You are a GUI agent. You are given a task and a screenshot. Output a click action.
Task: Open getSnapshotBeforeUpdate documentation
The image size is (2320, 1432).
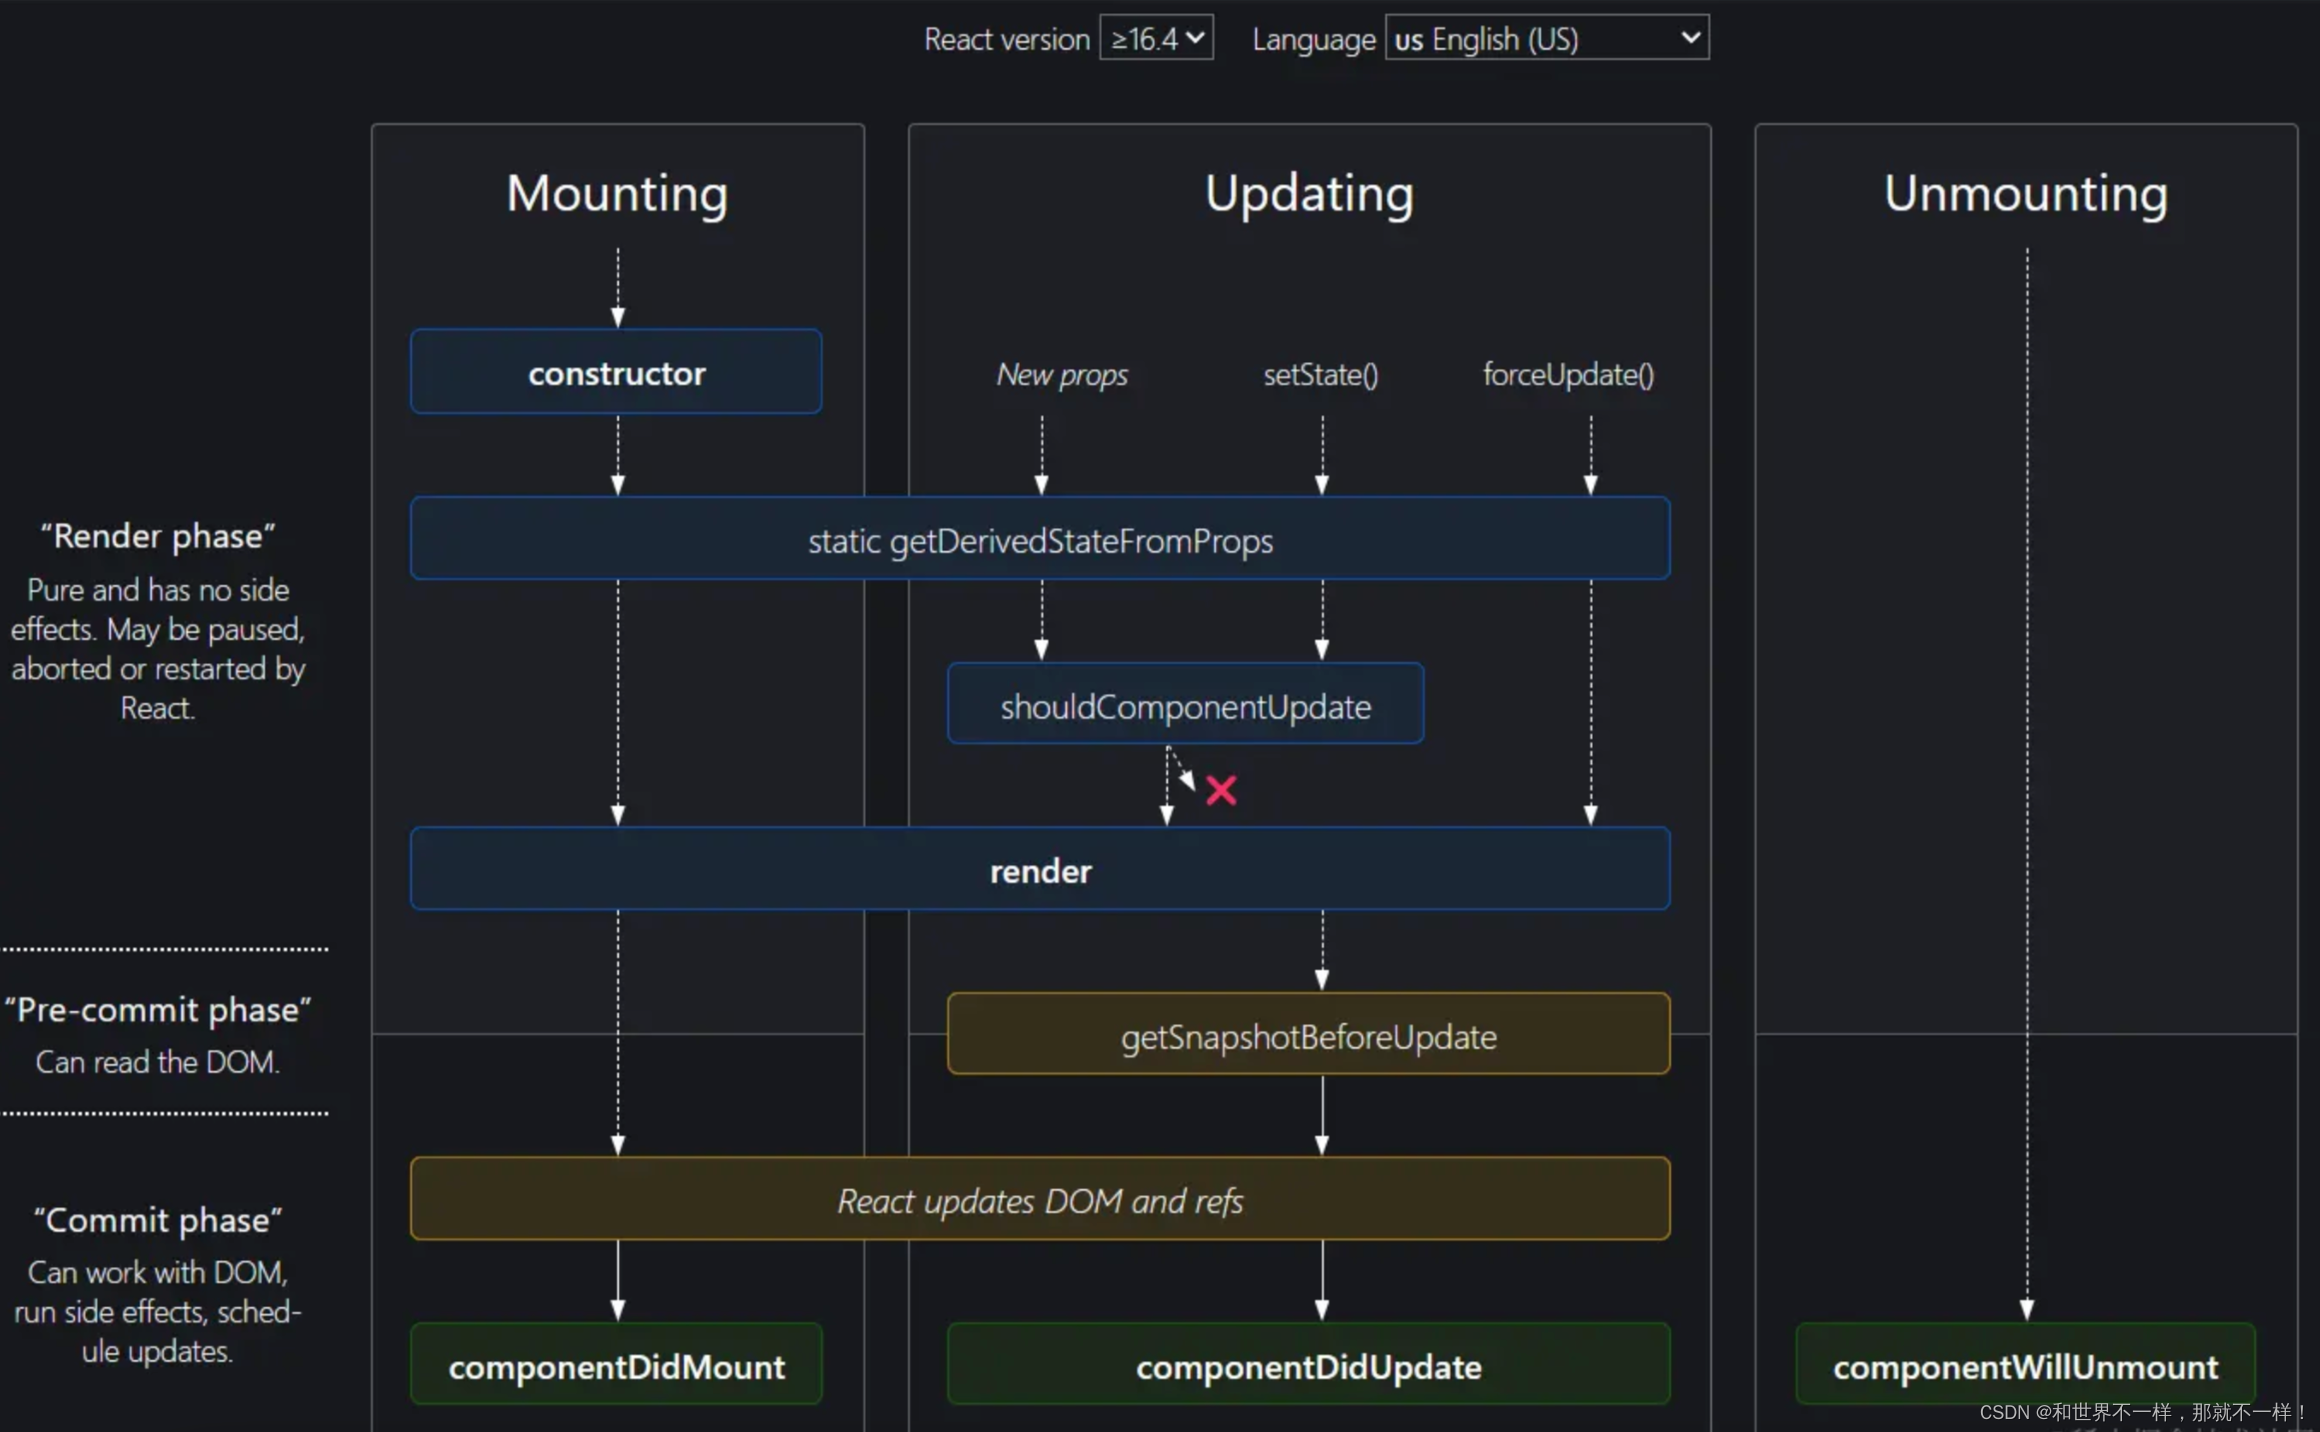point(1309,1036)
